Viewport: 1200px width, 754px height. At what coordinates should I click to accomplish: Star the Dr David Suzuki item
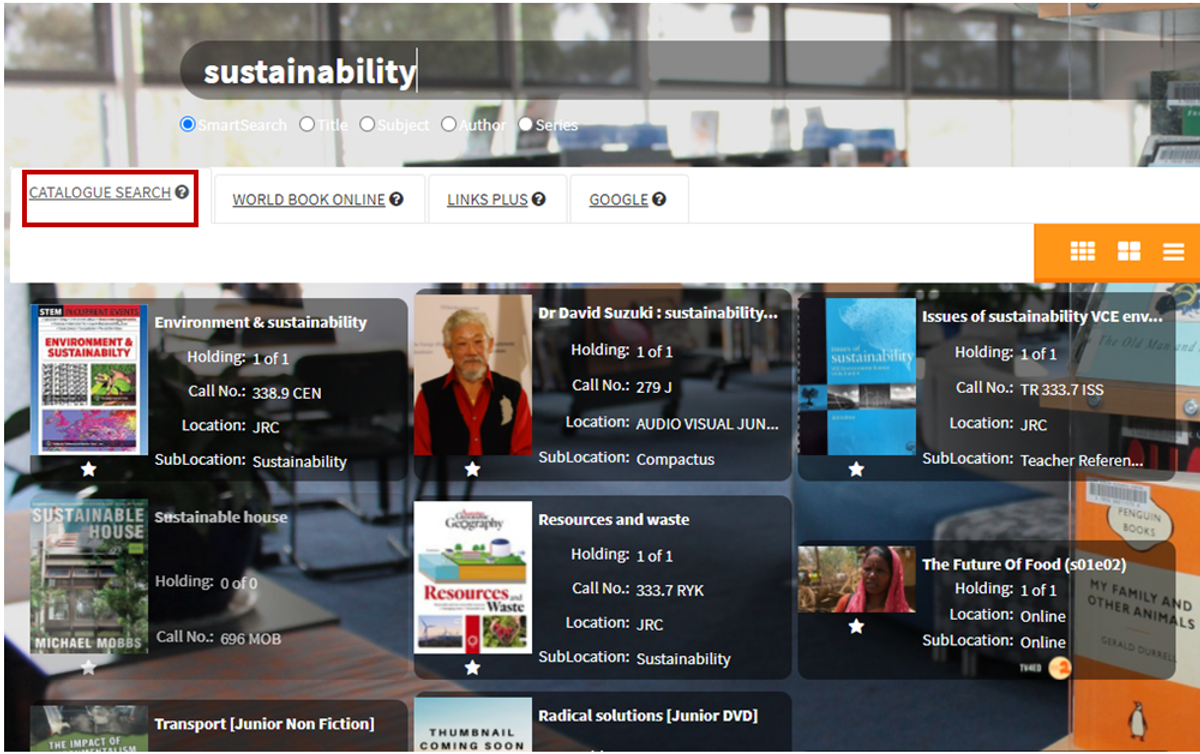coord(472,469)
